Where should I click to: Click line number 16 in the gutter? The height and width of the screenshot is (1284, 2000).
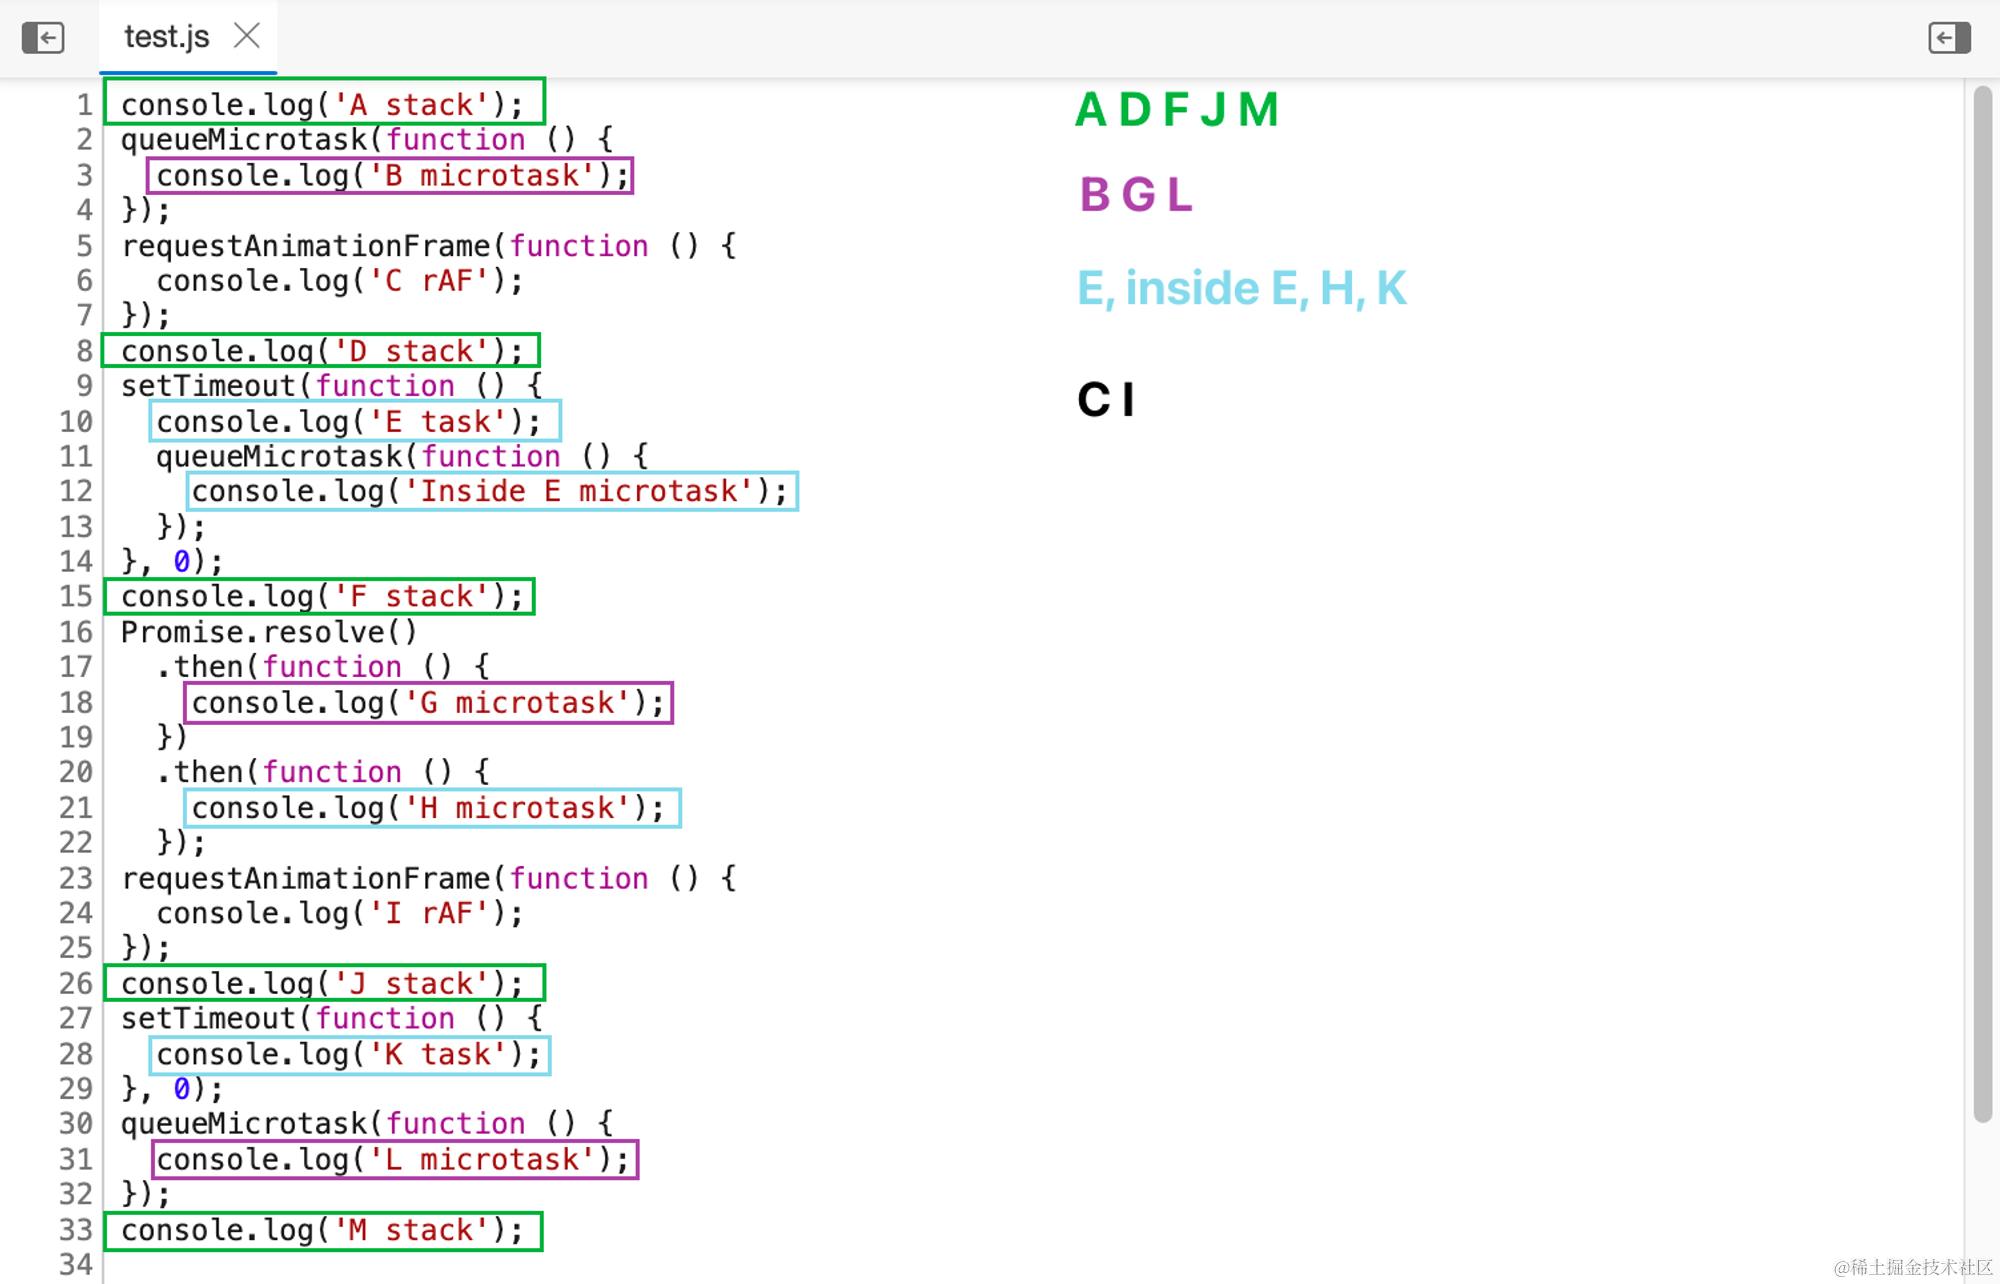(76, 632)
